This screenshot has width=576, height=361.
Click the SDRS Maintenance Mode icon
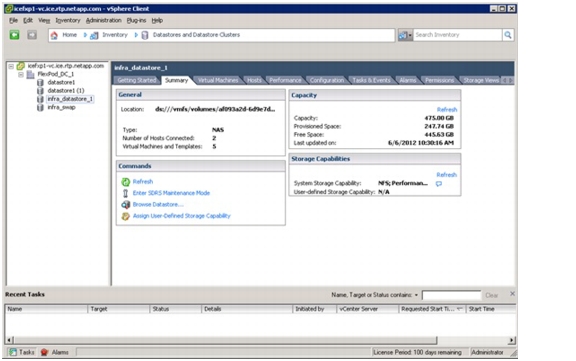pyautogui.click(x=125, y=193)
